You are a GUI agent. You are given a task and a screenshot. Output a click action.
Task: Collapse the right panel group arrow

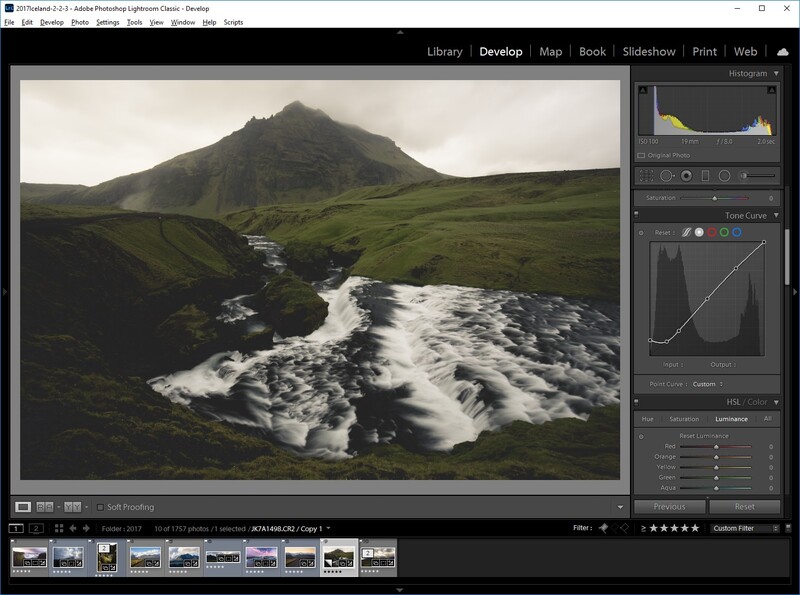795,292
